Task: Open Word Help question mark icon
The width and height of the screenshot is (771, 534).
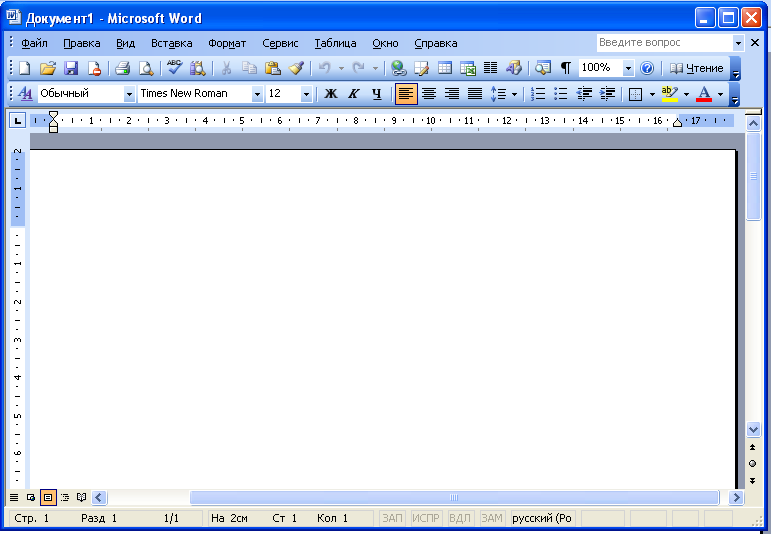Action: pos(647,68)
